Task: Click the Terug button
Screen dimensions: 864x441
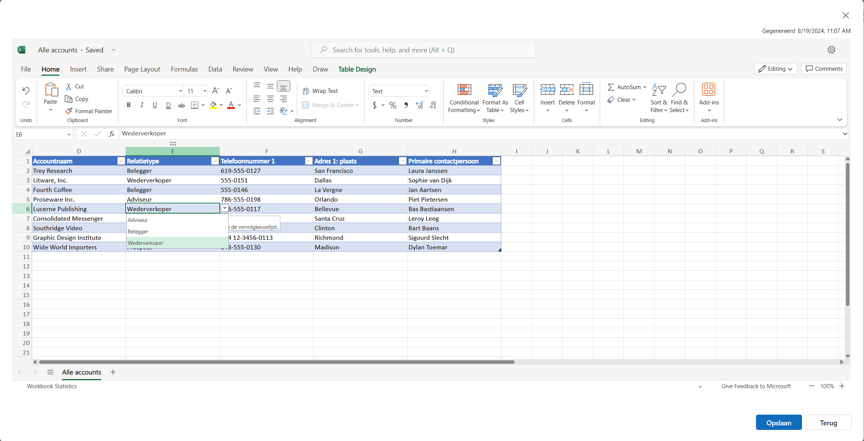Action: (828, 423)
